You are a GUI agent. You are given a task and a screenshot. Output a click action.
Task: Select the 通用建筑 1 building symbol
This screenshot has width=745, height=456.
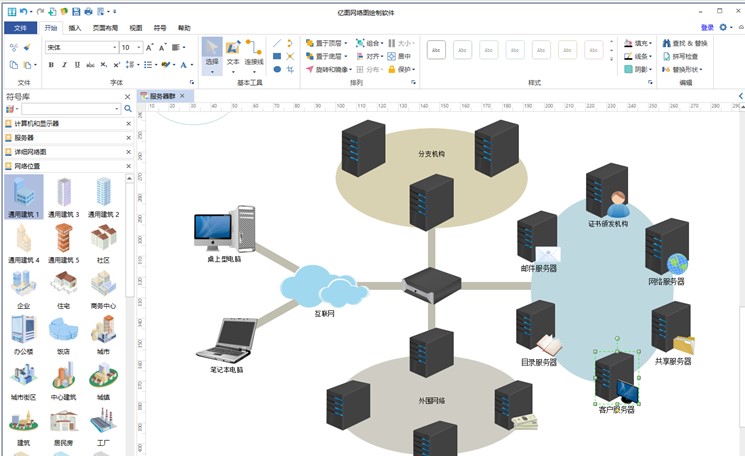pyautogui.click(x=24, y=196)
